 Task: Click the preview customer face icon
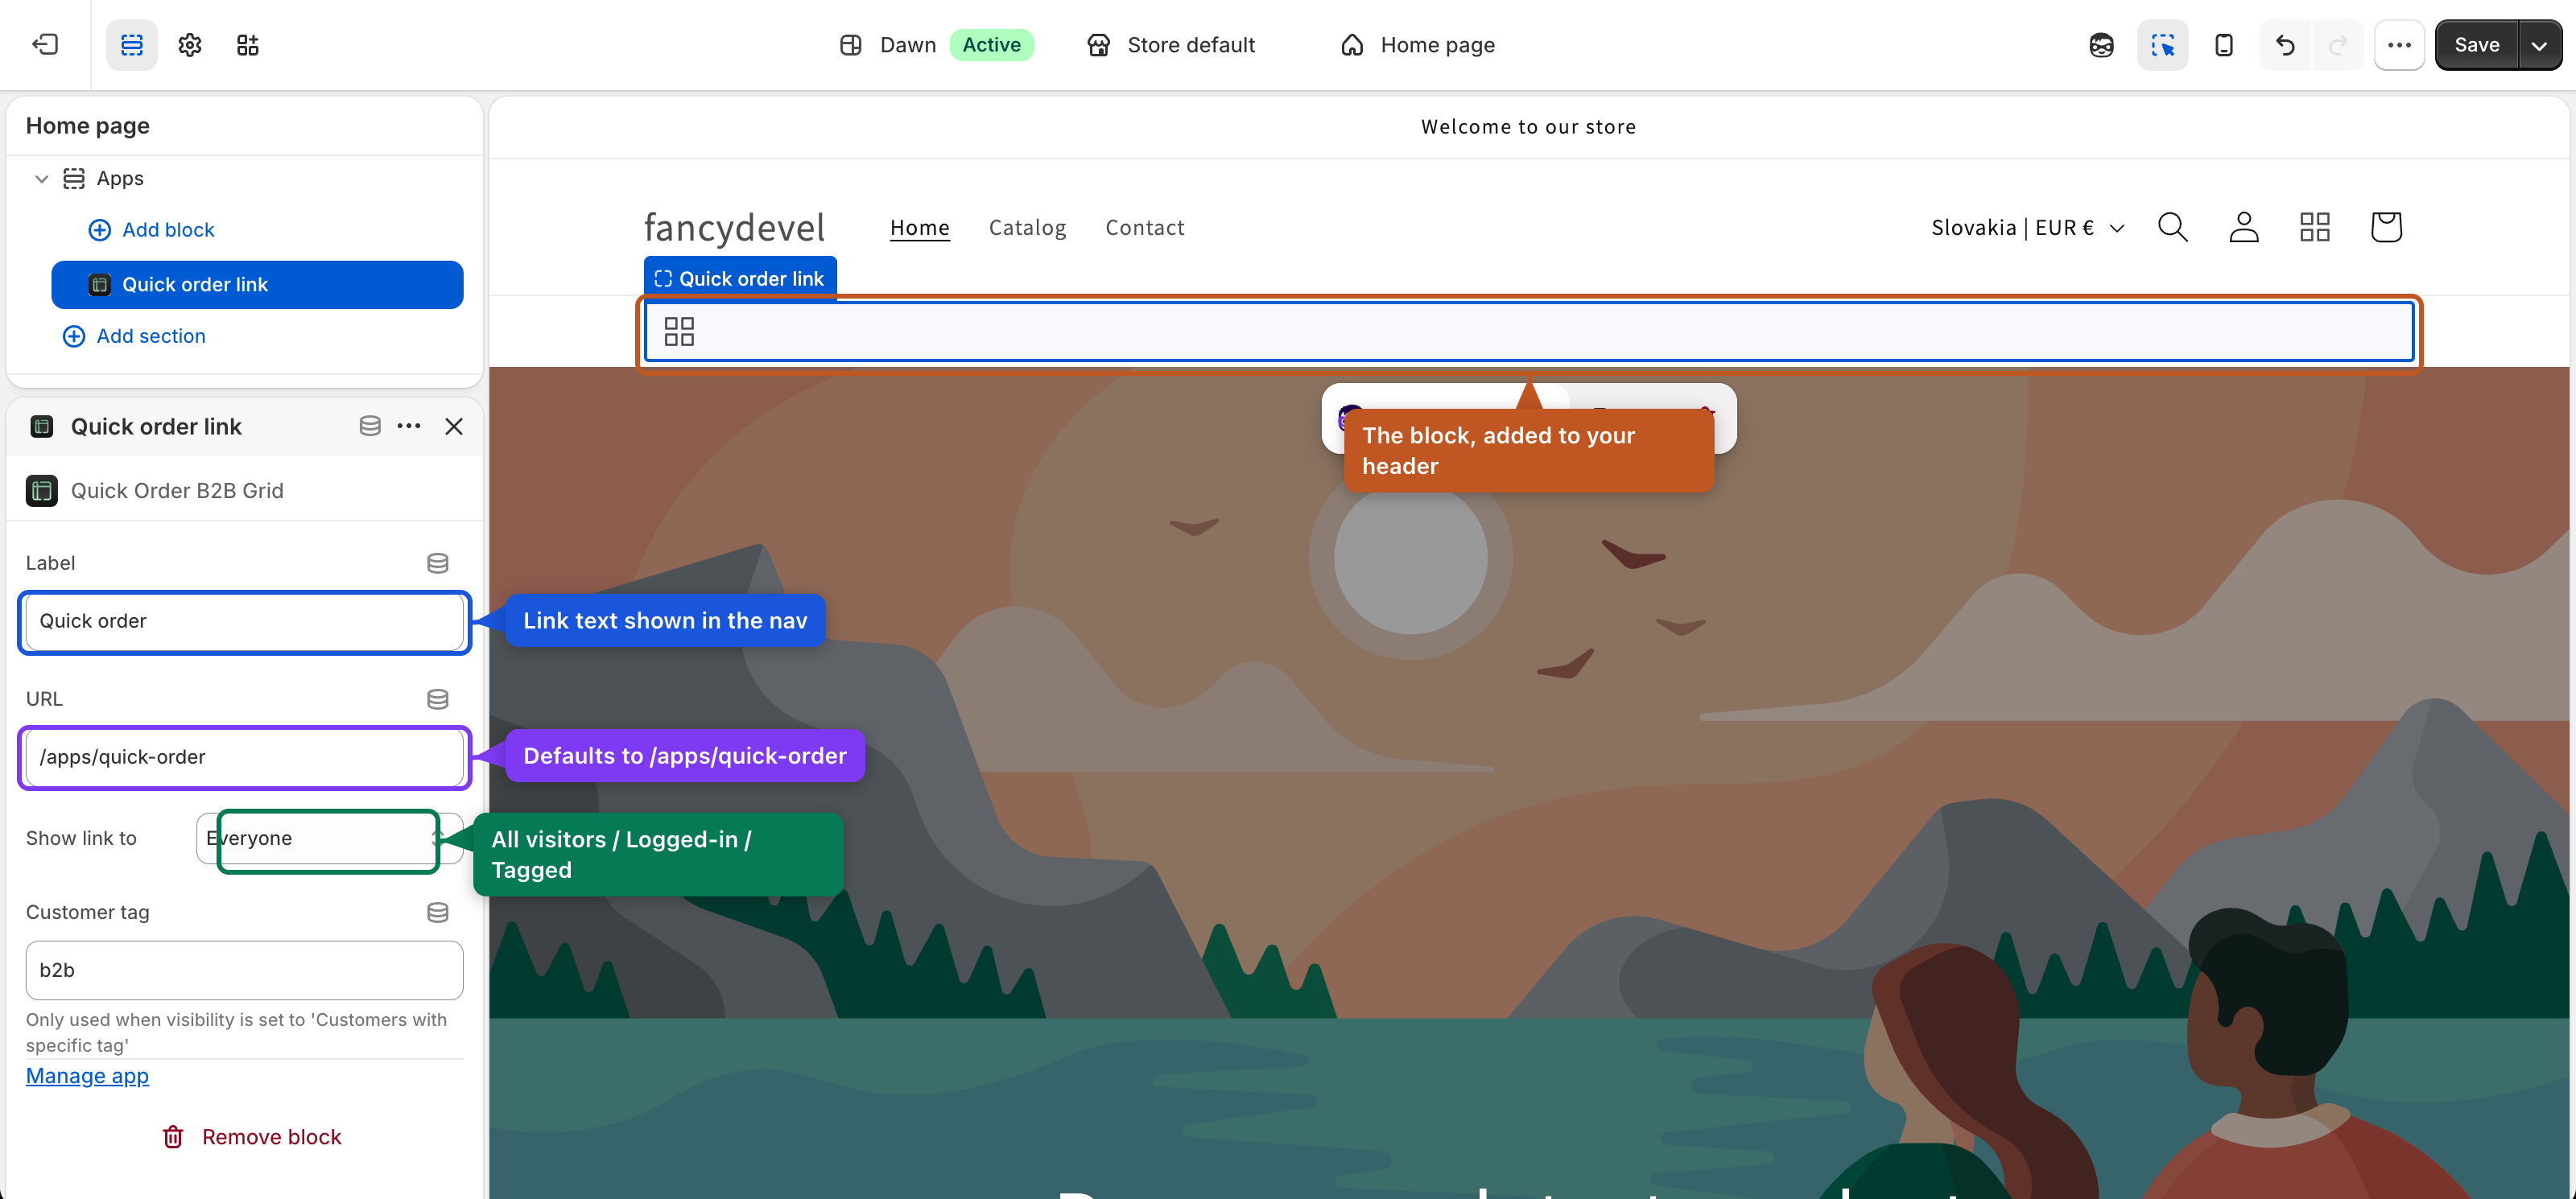(x=2101, y=44)
